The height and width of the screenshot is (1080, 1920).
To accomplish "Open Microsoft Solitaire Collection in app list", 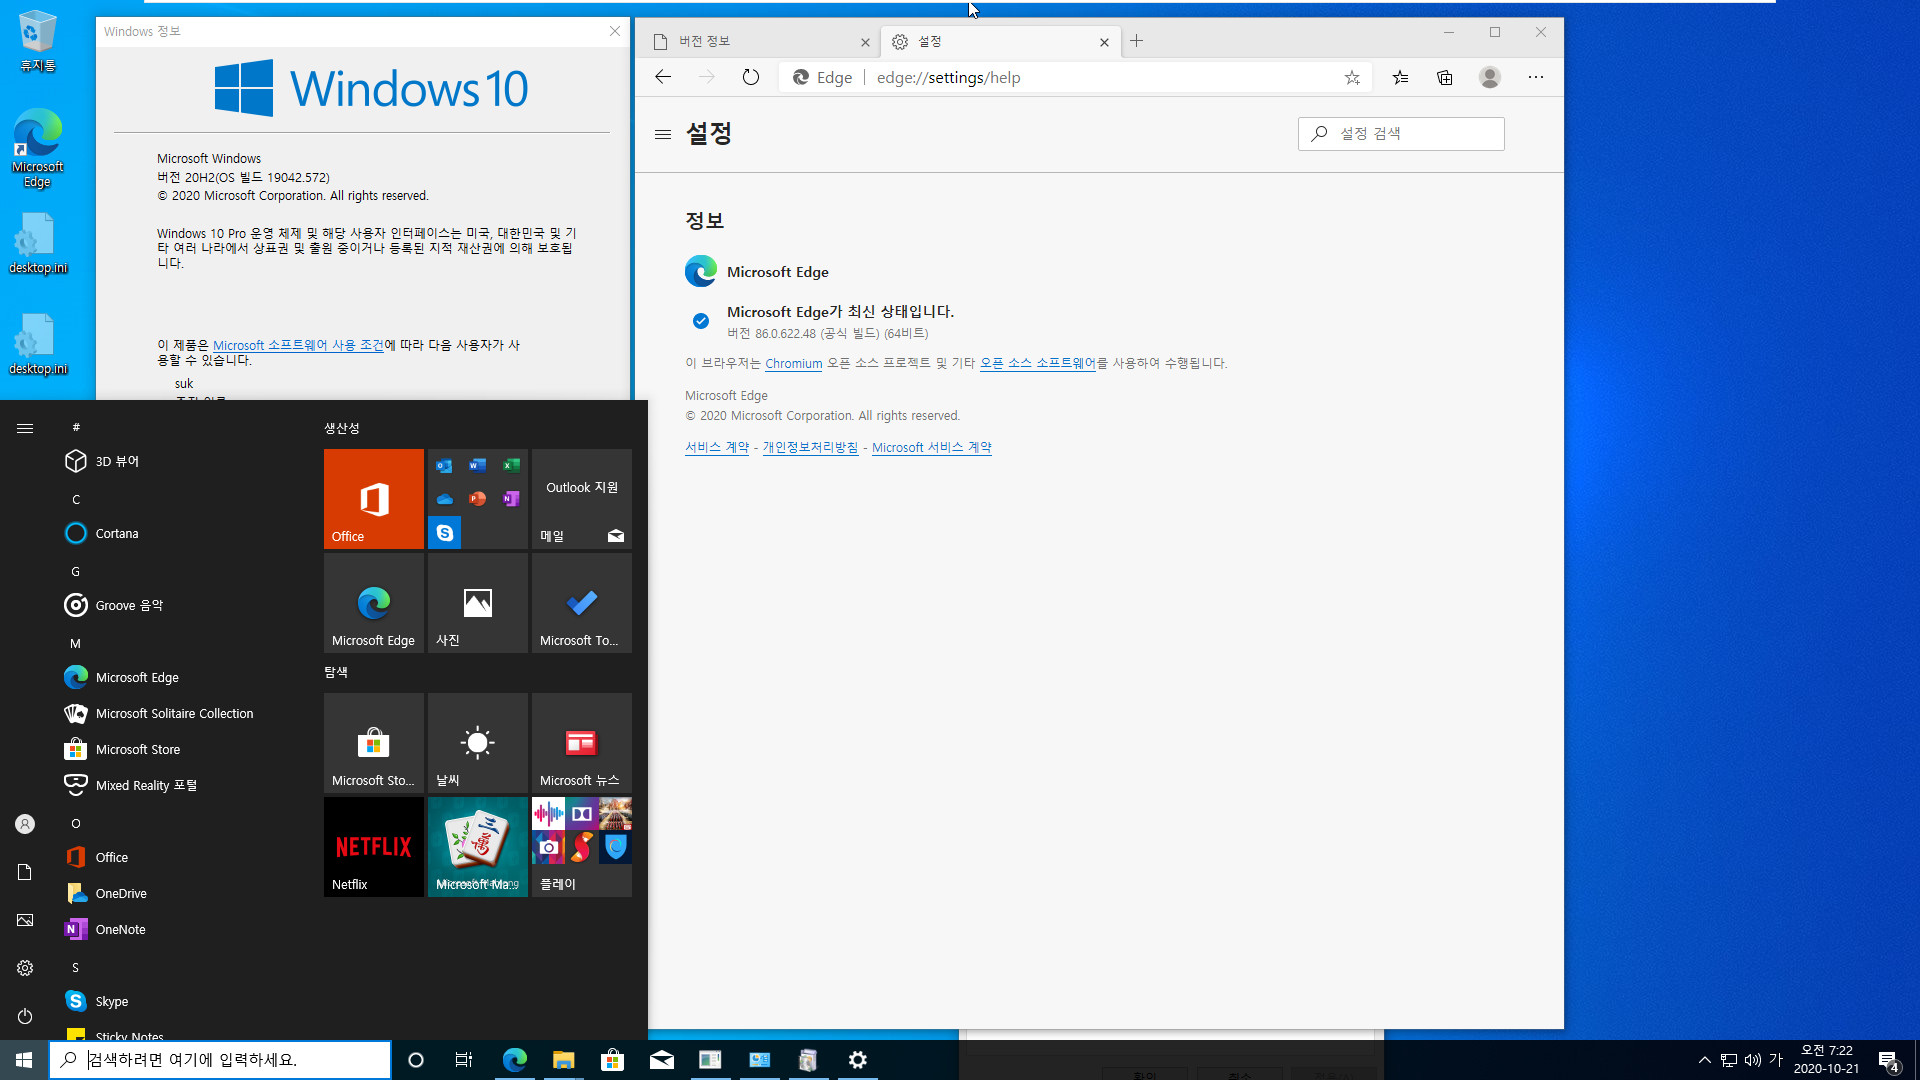I will pyautogui.click(x=180, y=713).
